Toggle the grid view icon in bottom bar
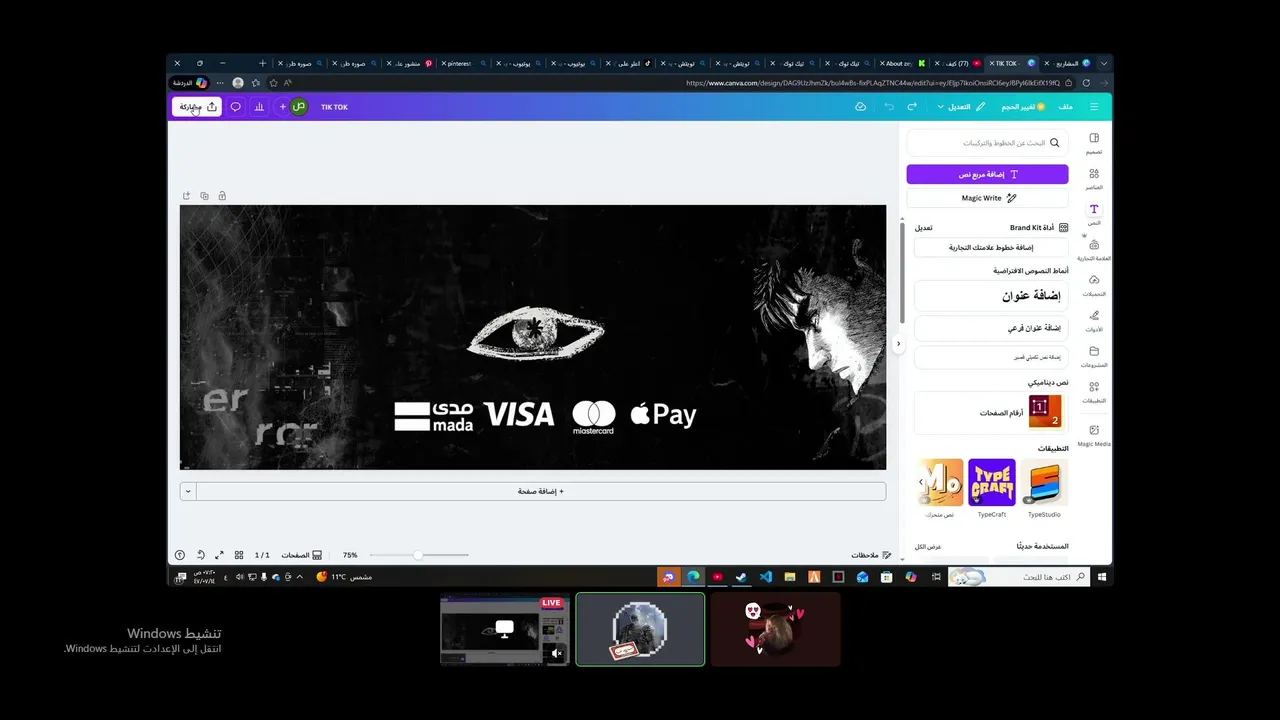The width and height of the screenshot is (1280, 720). [x=239, y=555]
